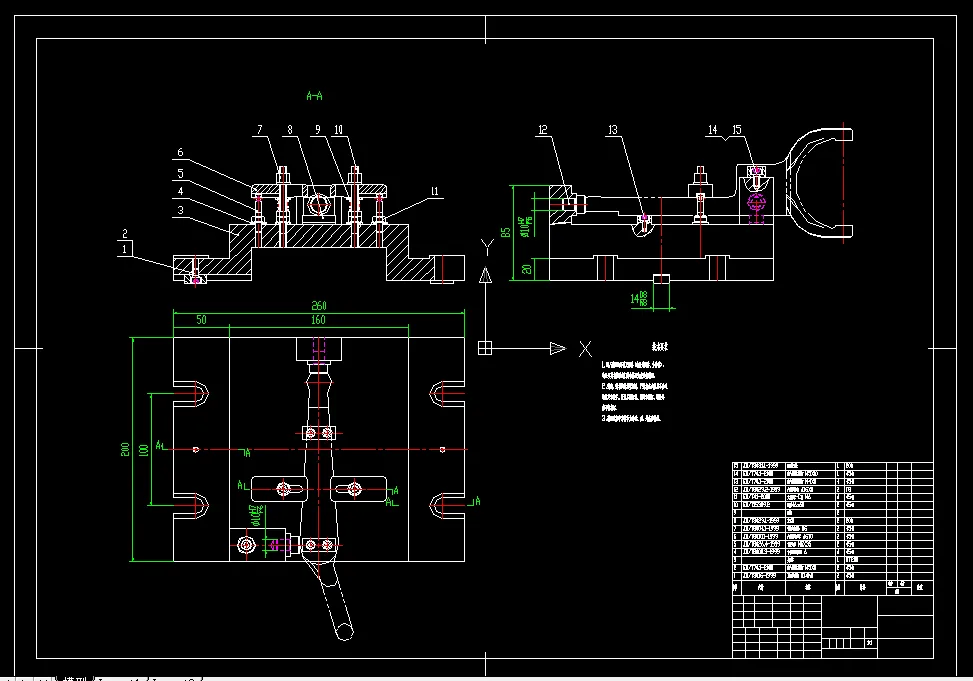Screen dimensions: 973x681
Task: Select part callout number 12
Action: [543, 130]
